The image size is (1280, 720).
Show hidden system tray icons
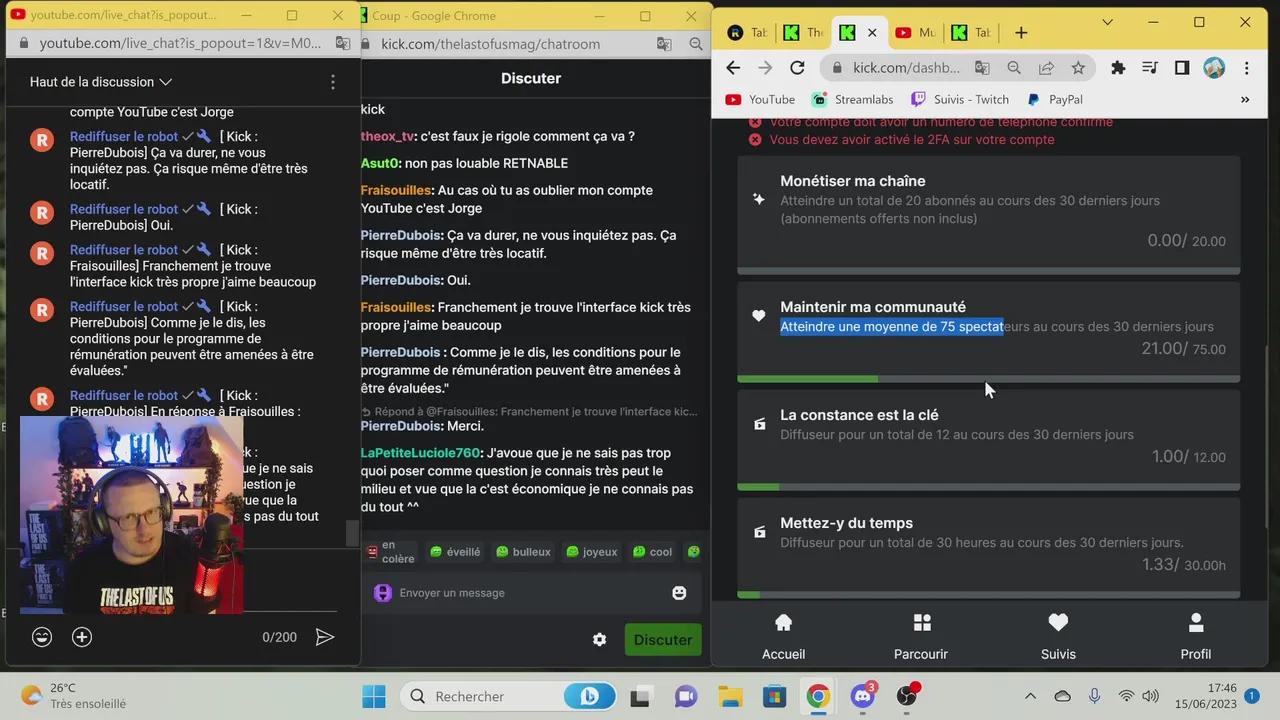tap(1031, 696)
